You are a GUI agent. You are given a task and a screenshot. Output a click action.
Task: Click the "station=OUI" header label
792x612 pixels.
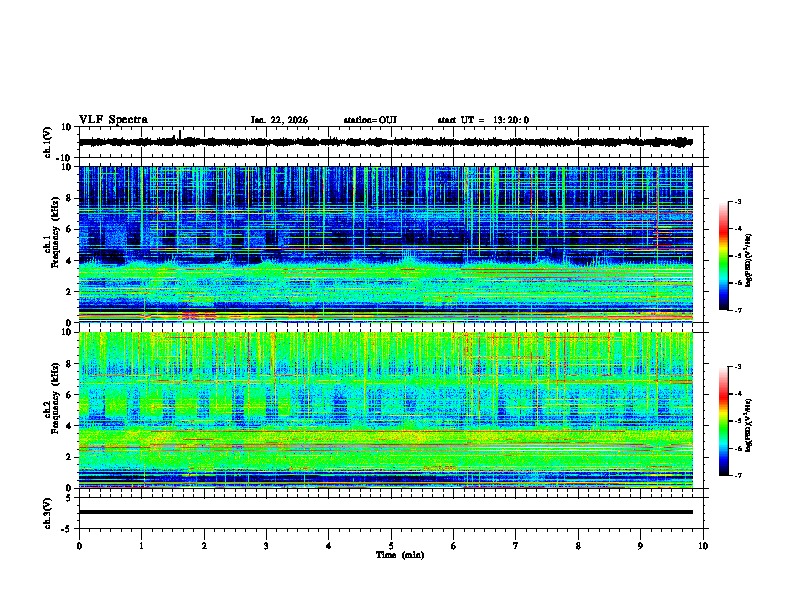pos(370,120)
